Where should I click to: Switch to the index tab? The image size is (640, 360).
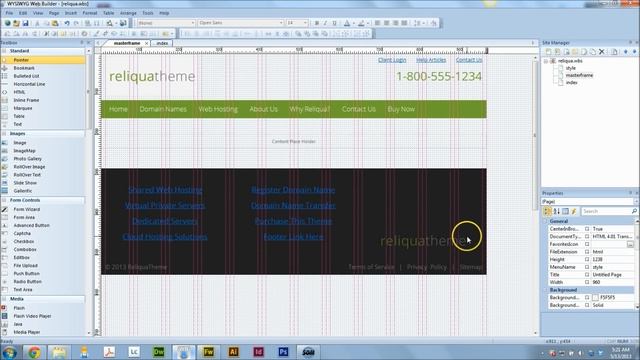click(162, 43)
